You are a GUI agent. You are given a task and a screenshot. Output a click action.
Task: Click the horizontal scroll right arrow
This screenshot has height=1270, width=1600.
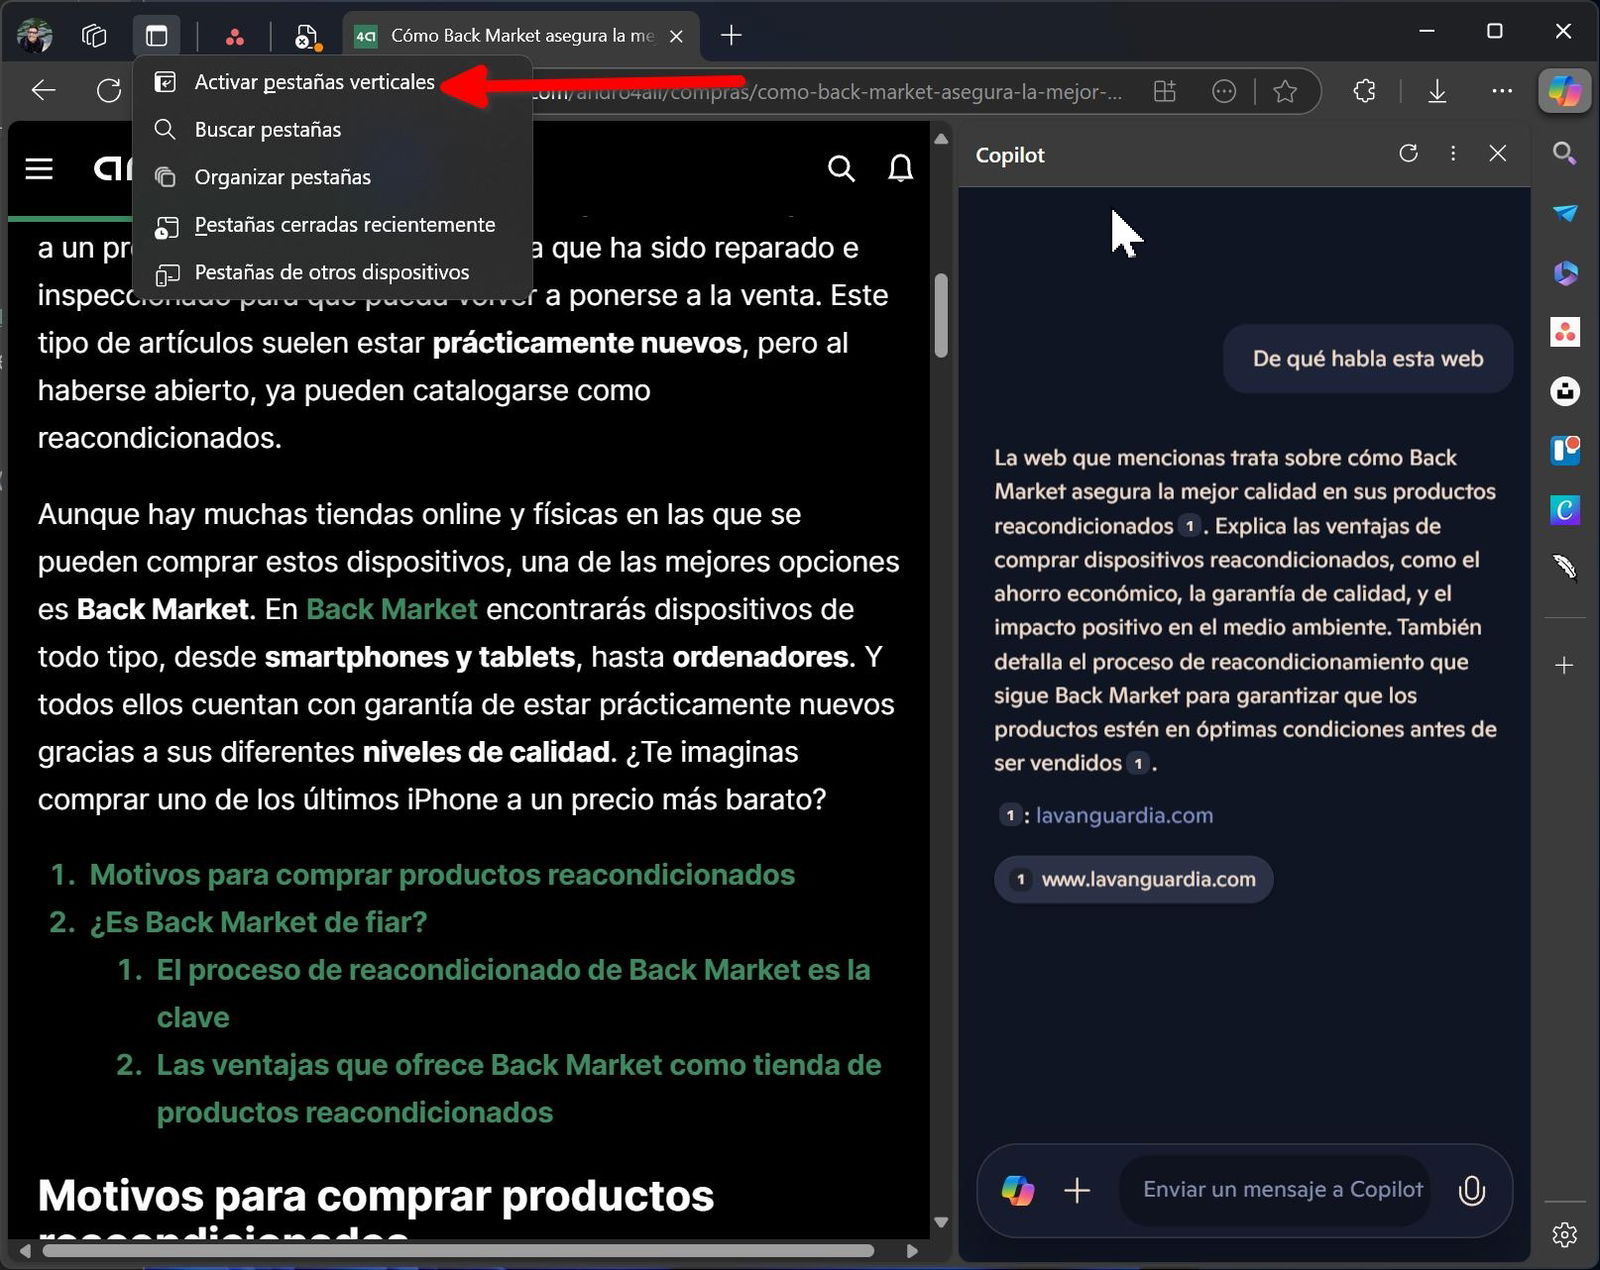[912, 1250]
